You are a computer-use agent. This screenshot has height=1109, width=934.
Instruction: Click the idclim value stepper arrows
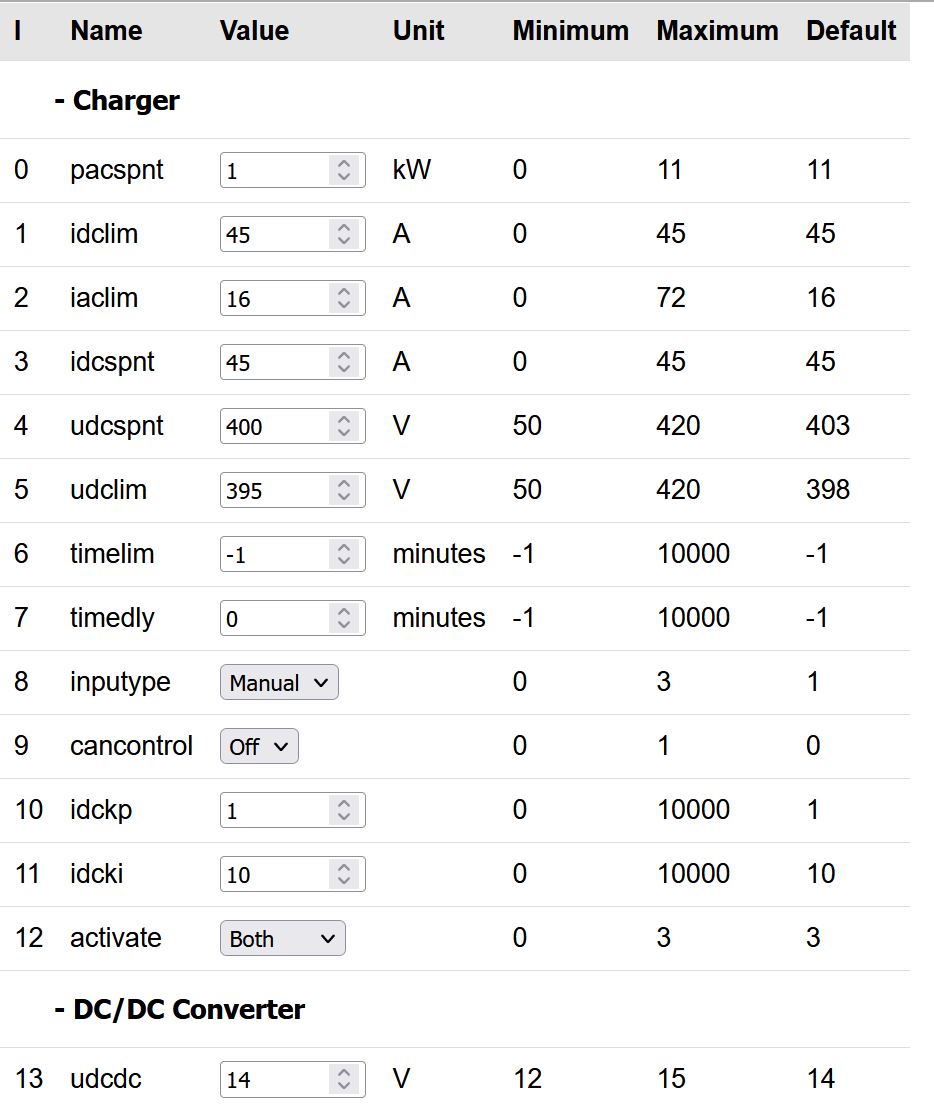(343, 234)
